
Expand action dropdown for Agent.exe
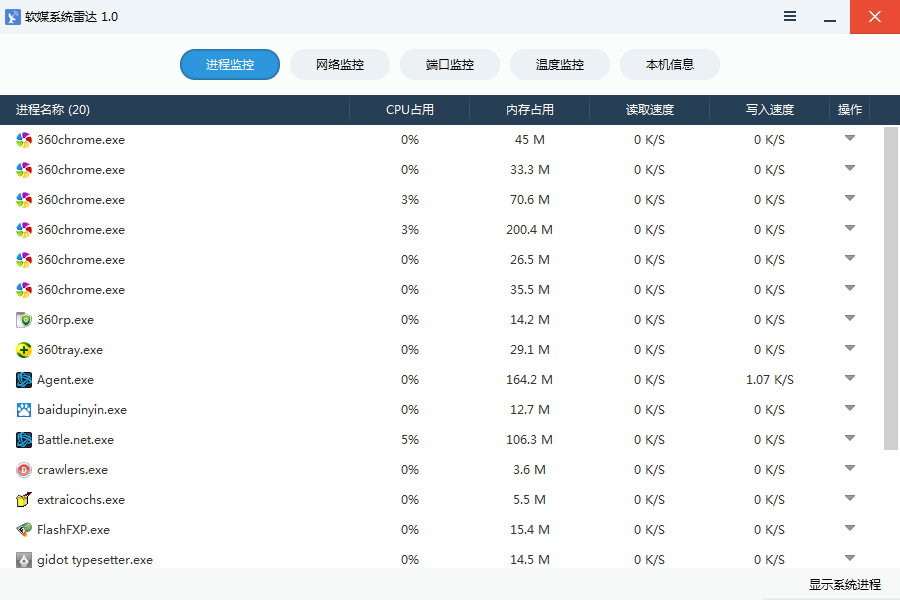tap(850, 378)
